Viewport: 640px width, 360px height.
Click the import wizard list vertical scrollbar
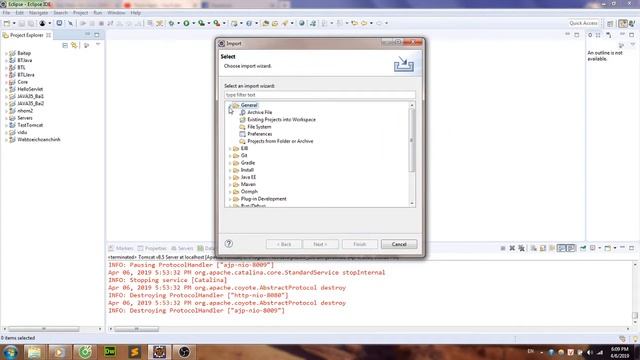(x=412, y=140)
